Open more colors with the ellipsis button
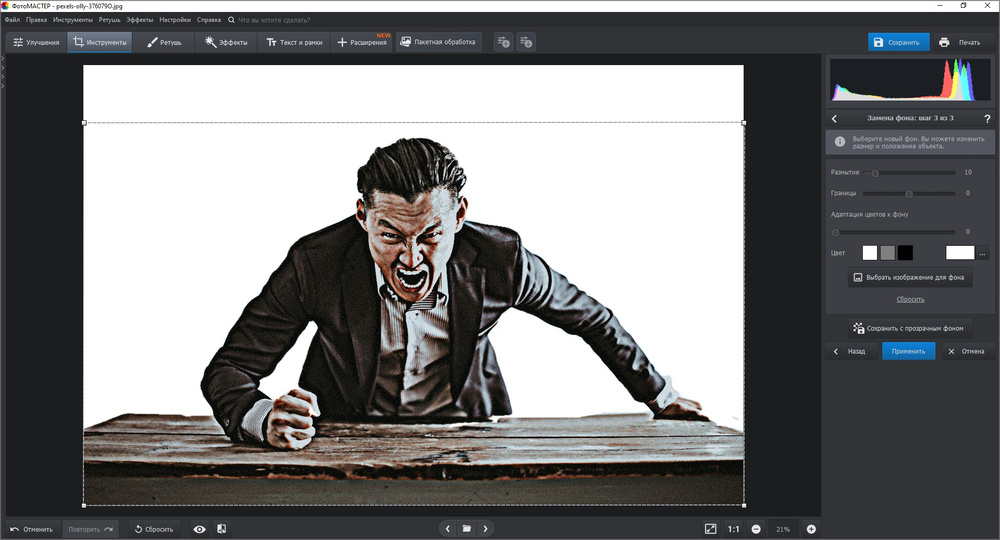This screenshot has height=540, width=1000. pos(983,253)
